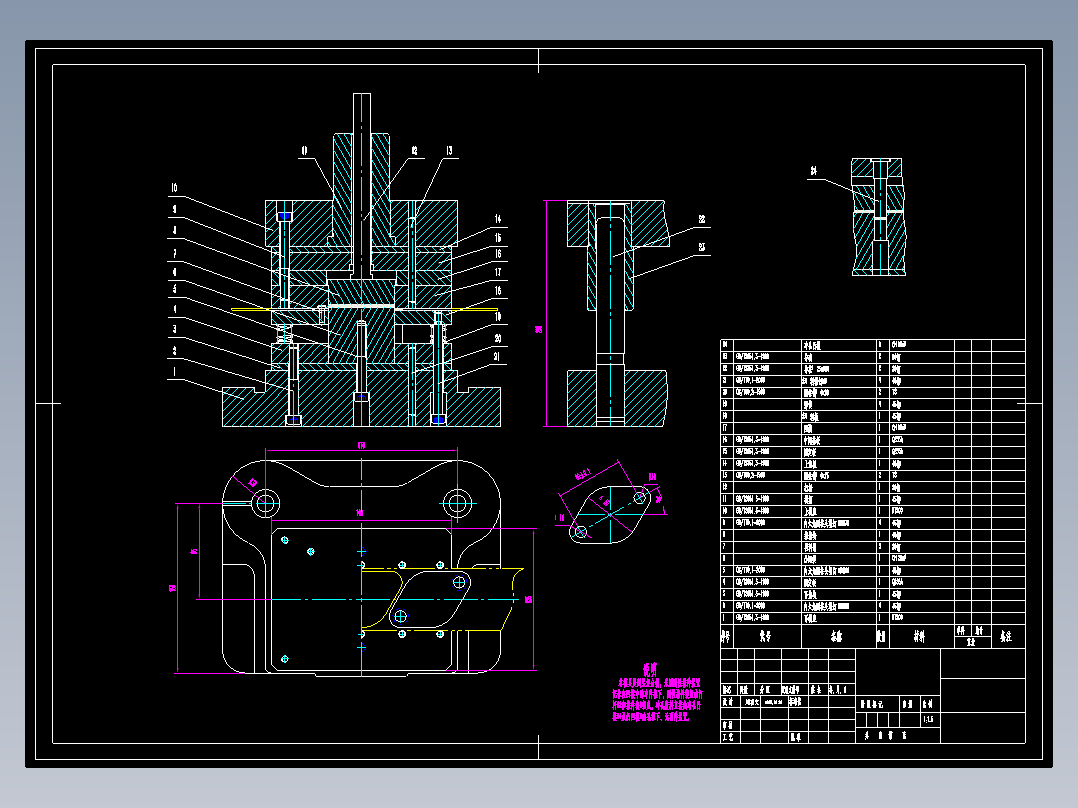The width and height of the screenshot is (1078, 808).
Task: Select the diamond-shaped workpiece detail drawing
Action: click(x=611, y=514)
